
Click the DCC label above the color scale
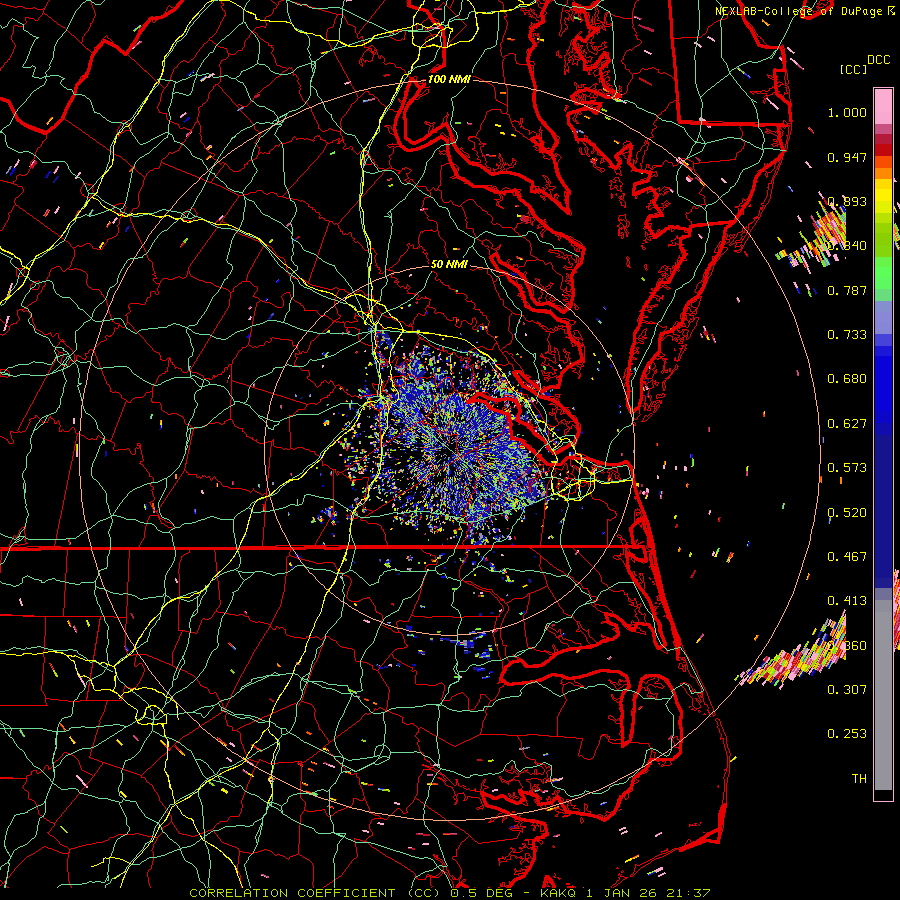tap(878, 59)
